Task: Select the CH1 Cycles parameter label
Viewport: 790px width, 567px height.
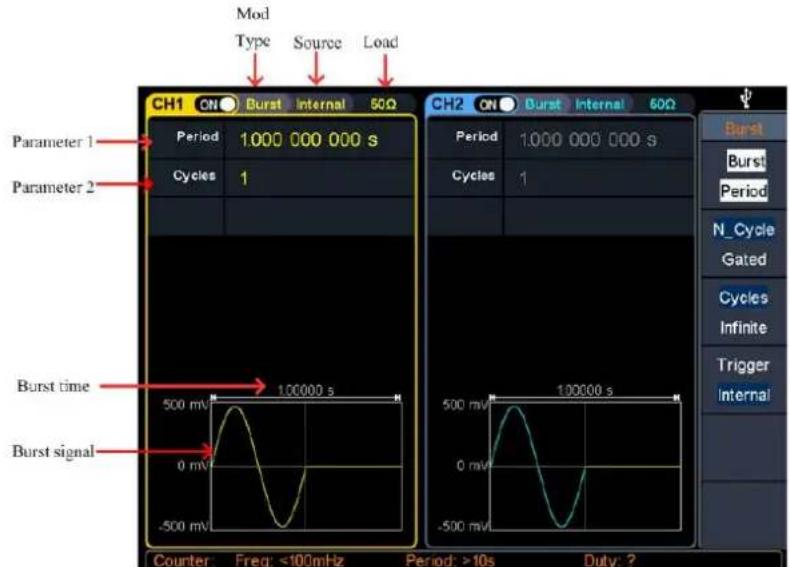Action: point(194,175)
